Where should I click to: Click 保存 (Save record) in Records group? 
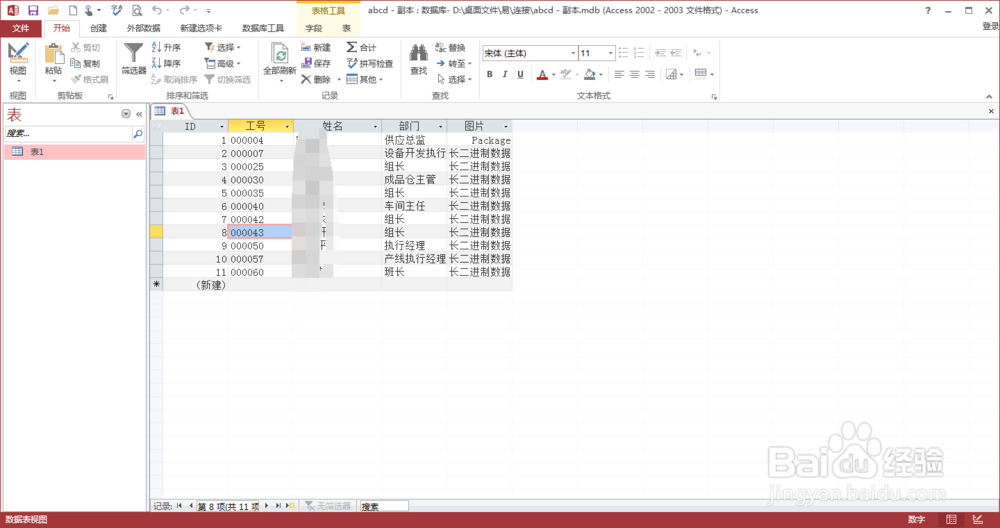316,63
